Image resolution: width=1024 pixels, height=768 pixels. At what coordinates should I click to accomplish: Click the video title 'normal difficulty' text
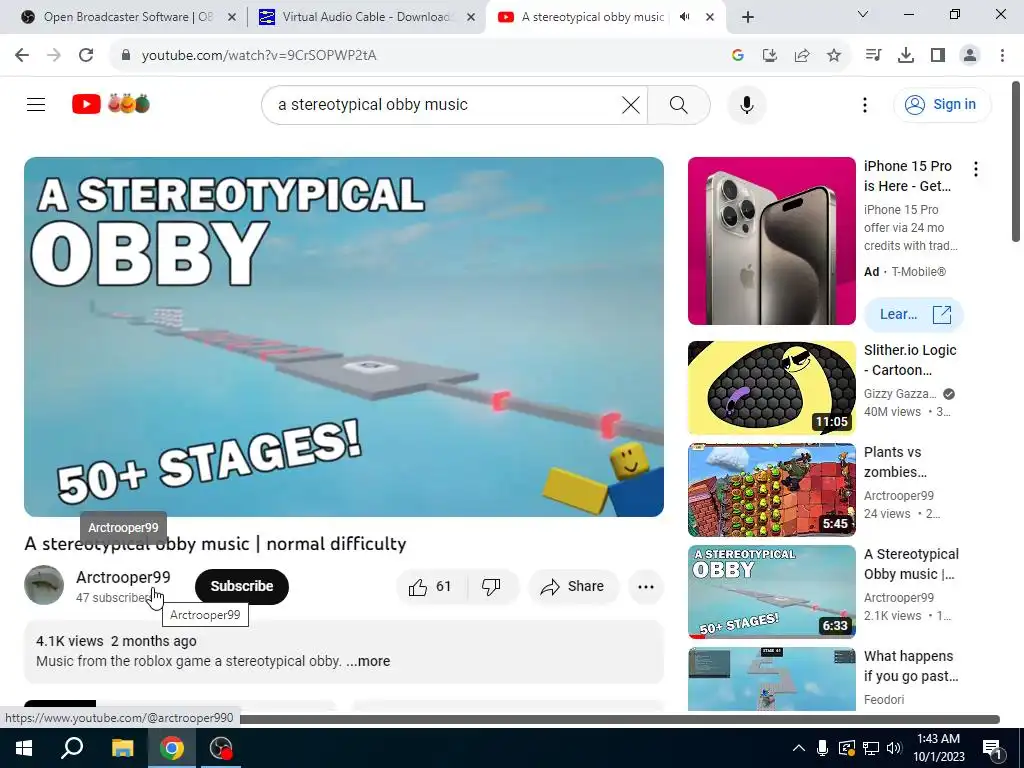(336, 544)
